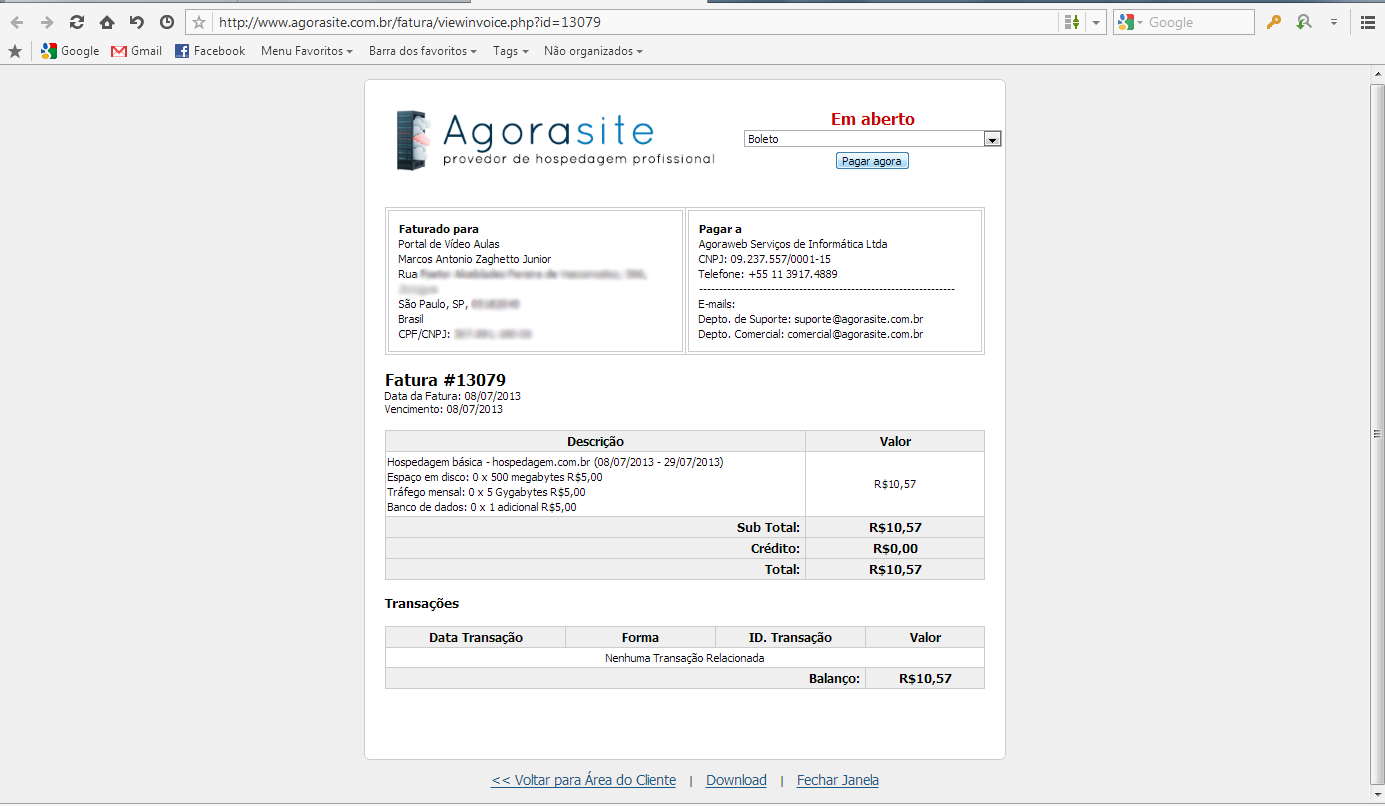This screenshot has width=1385, height=806.
Task: Go to the home page icon
Action: pyautogui.click(x=107, y=22)
